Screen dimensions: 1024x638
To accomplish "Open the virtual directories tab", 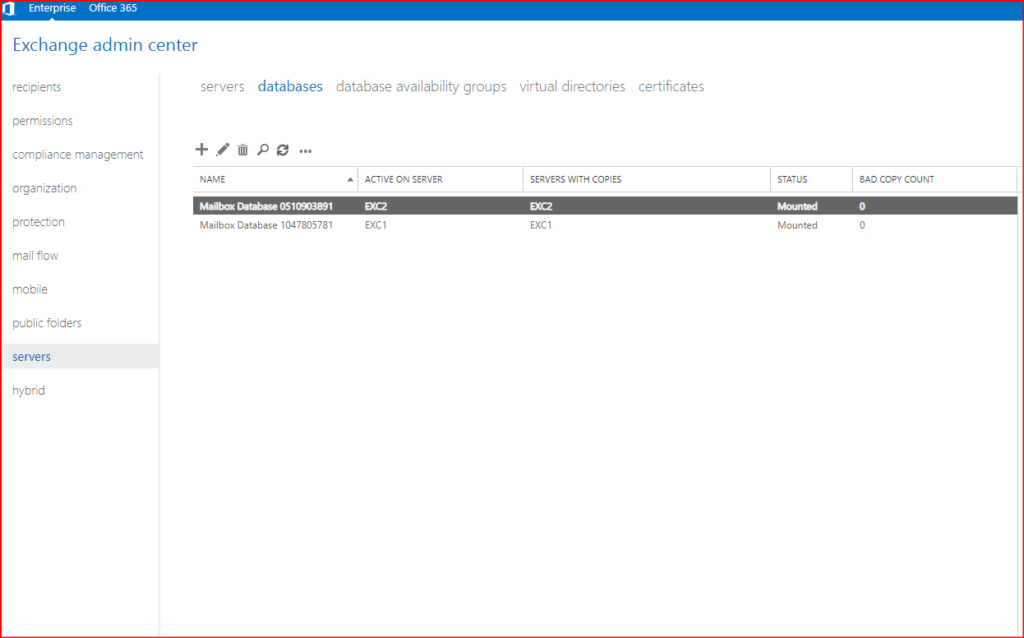I will 572,87.
